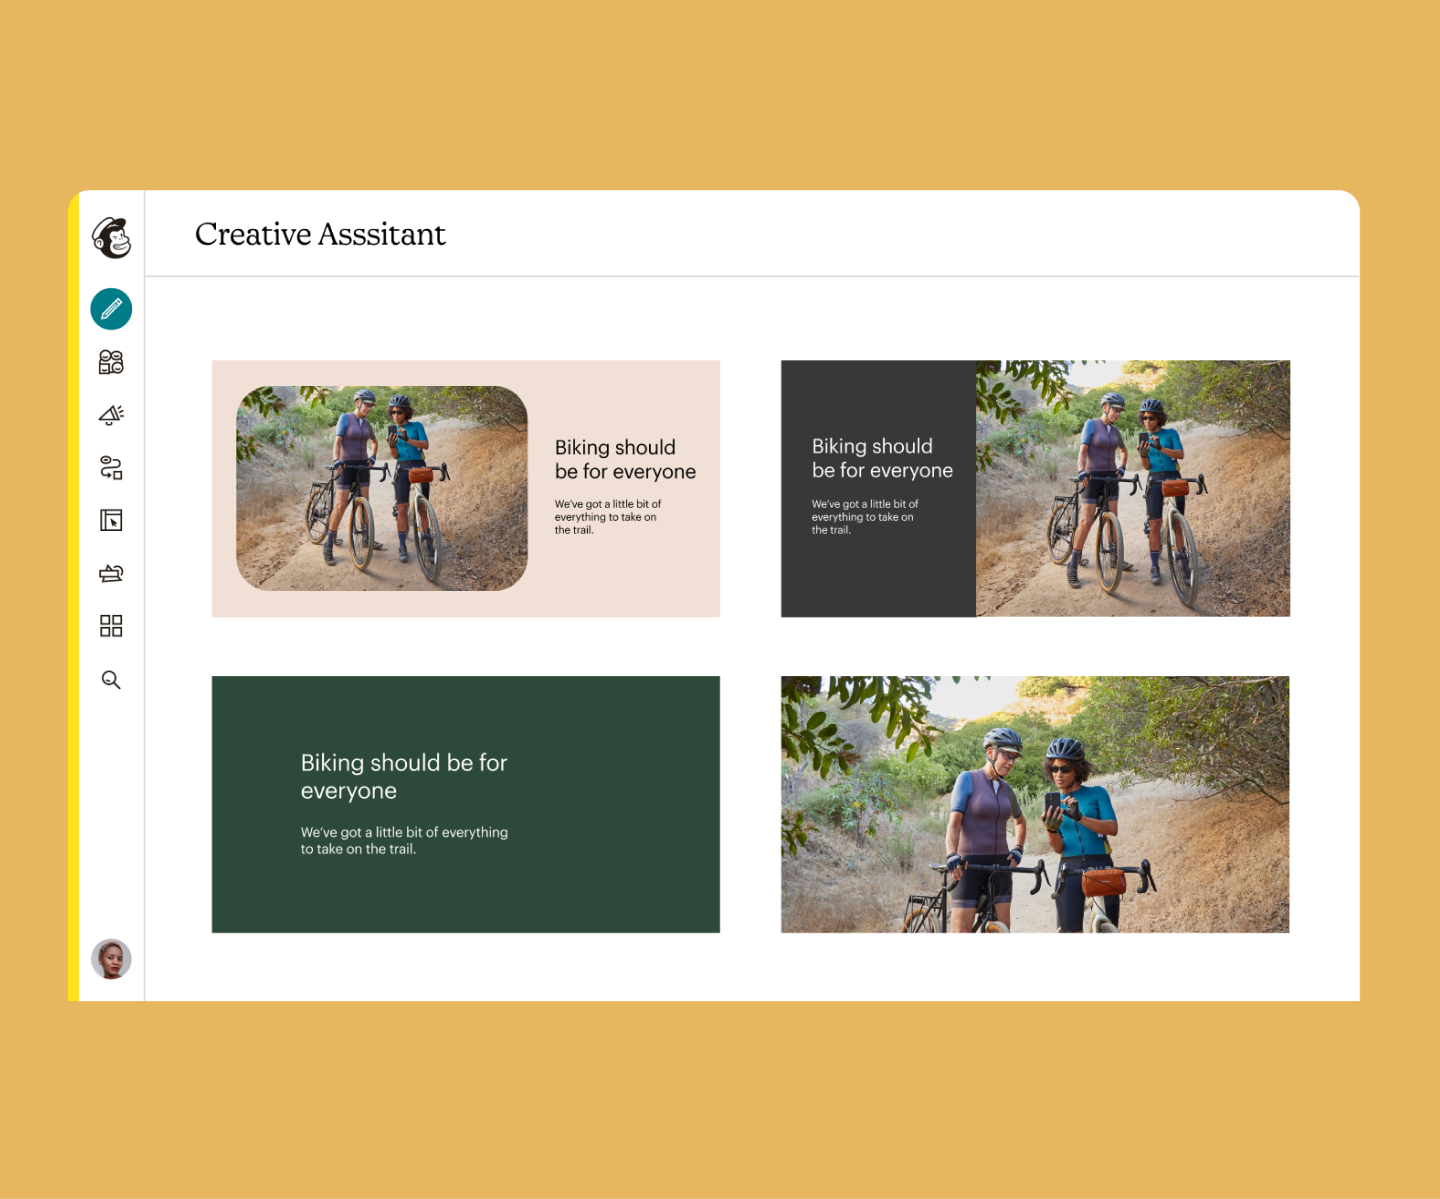The width and height of the screenshot is (1440, 1199).
Task: Open the user profile avatar
Action: [111, 959]
